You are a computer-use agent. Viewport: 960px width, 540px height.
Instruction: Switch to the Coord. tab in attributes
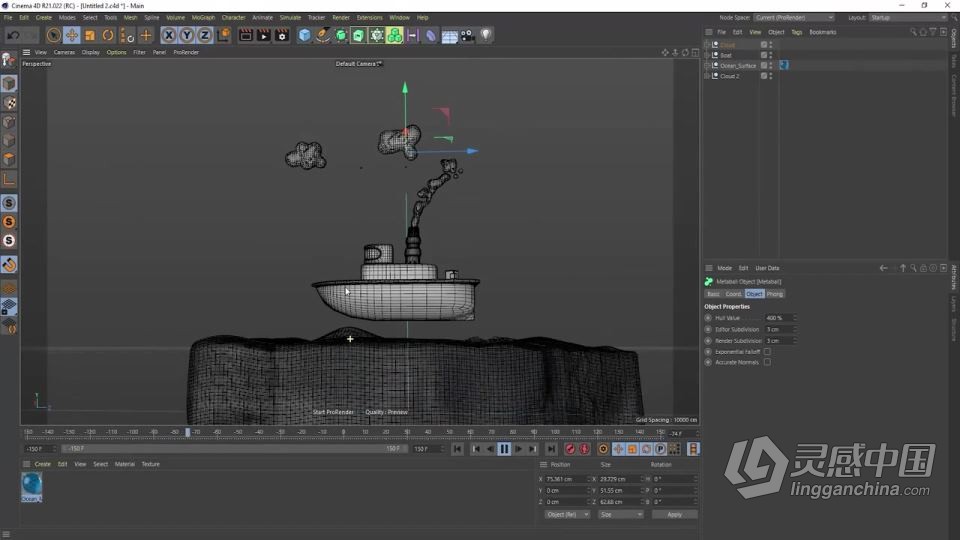click(x=733, y=294)
